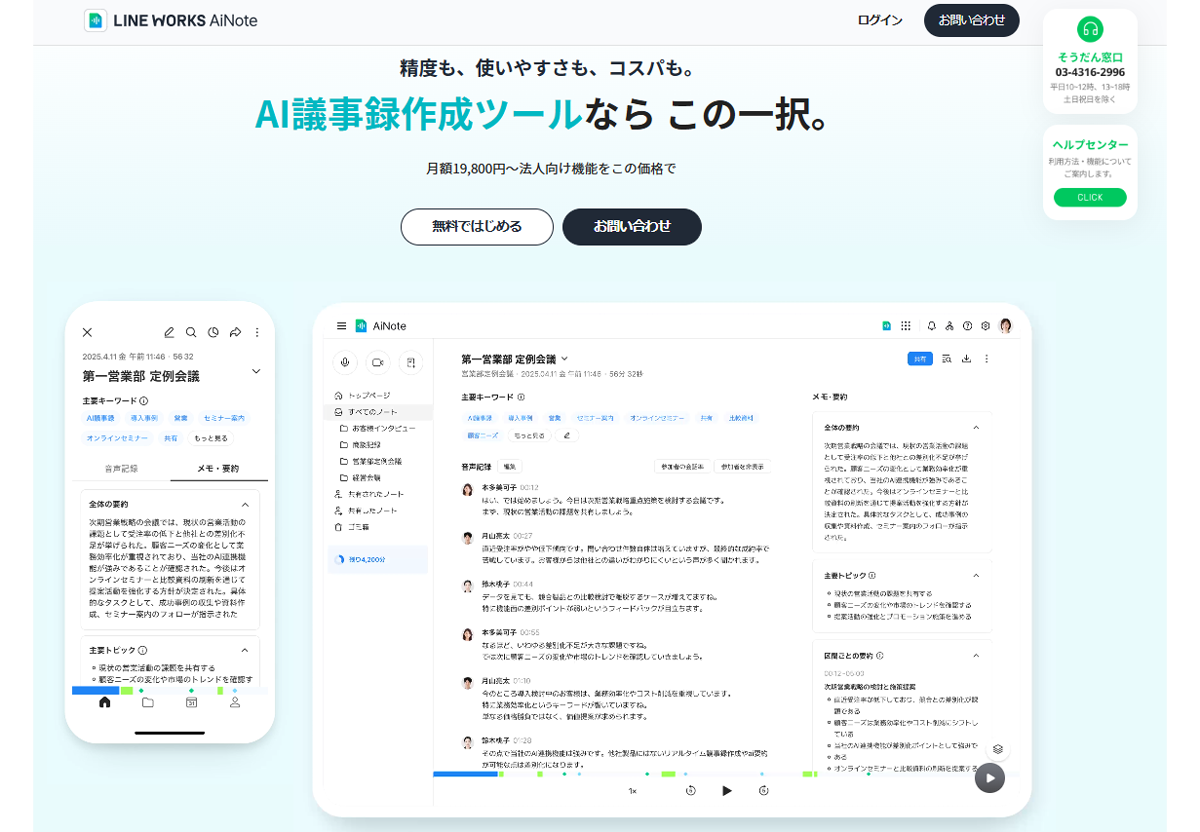Viewport: 1200px width, 832px height.
Task: Open the 第一営業部 定例会議 title dropdown
Action: pos(566,358)
